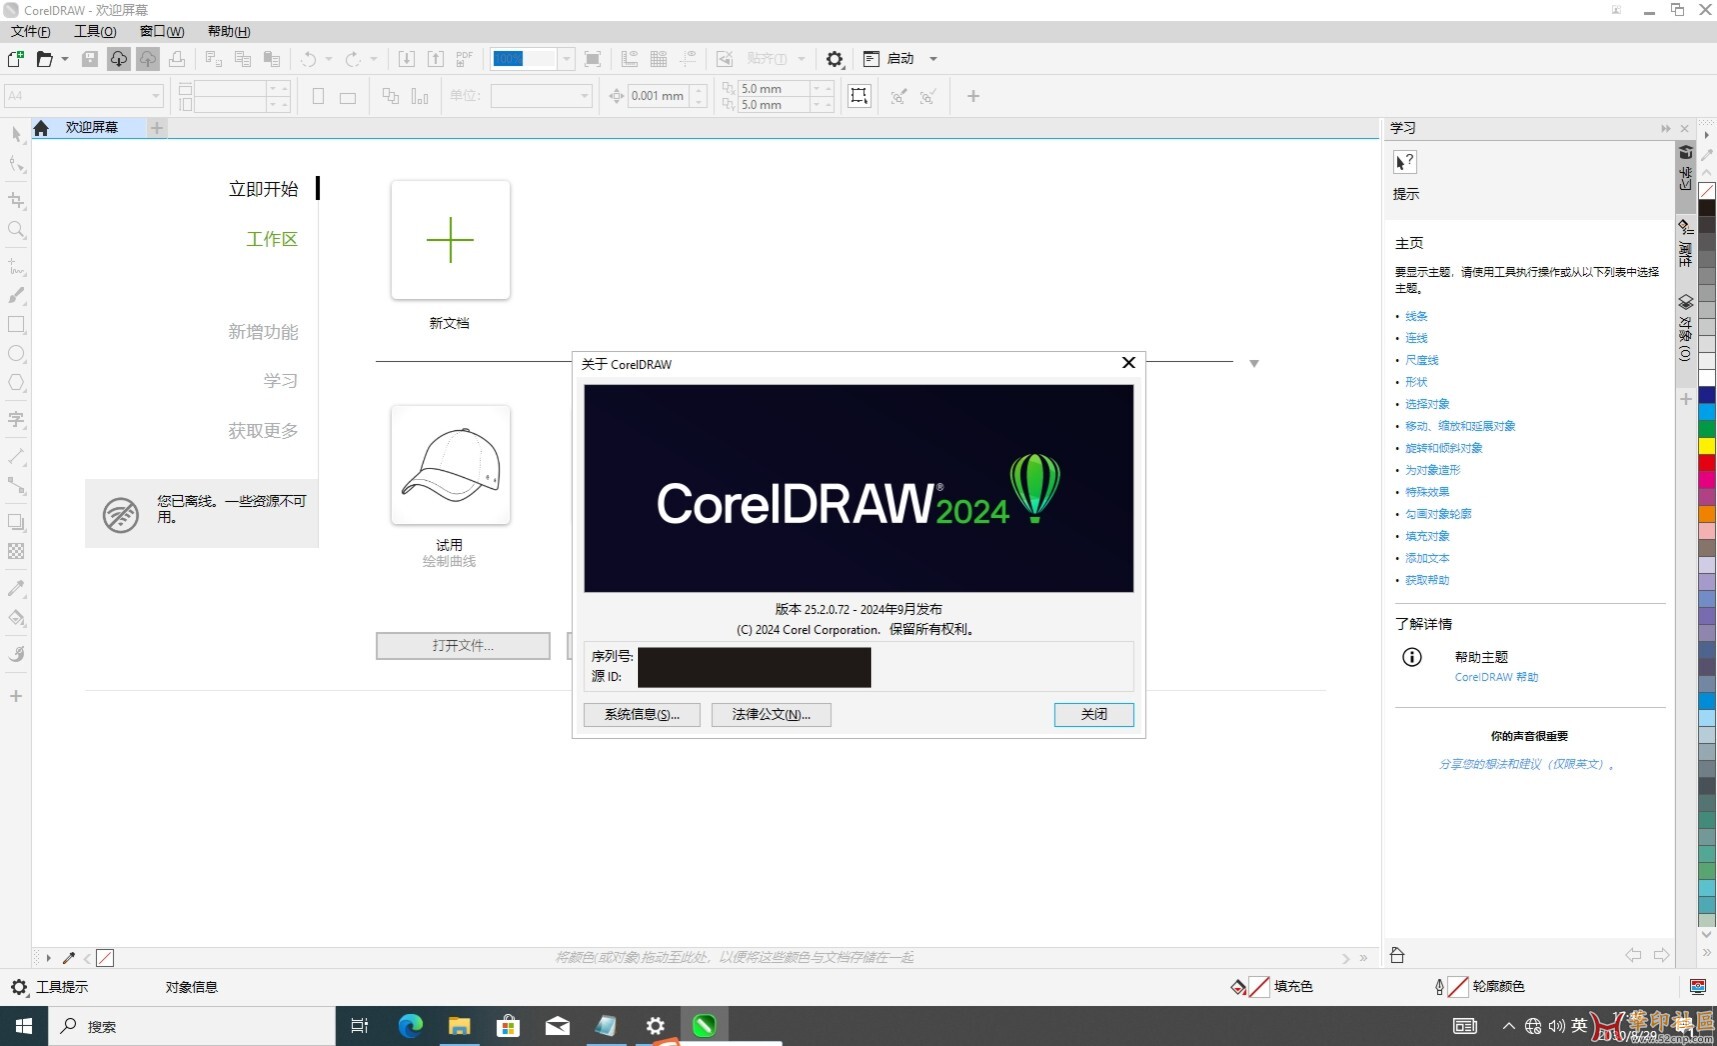1717x1046 pixels.
Task: Click the status bar gear icon
Action: 19,987
